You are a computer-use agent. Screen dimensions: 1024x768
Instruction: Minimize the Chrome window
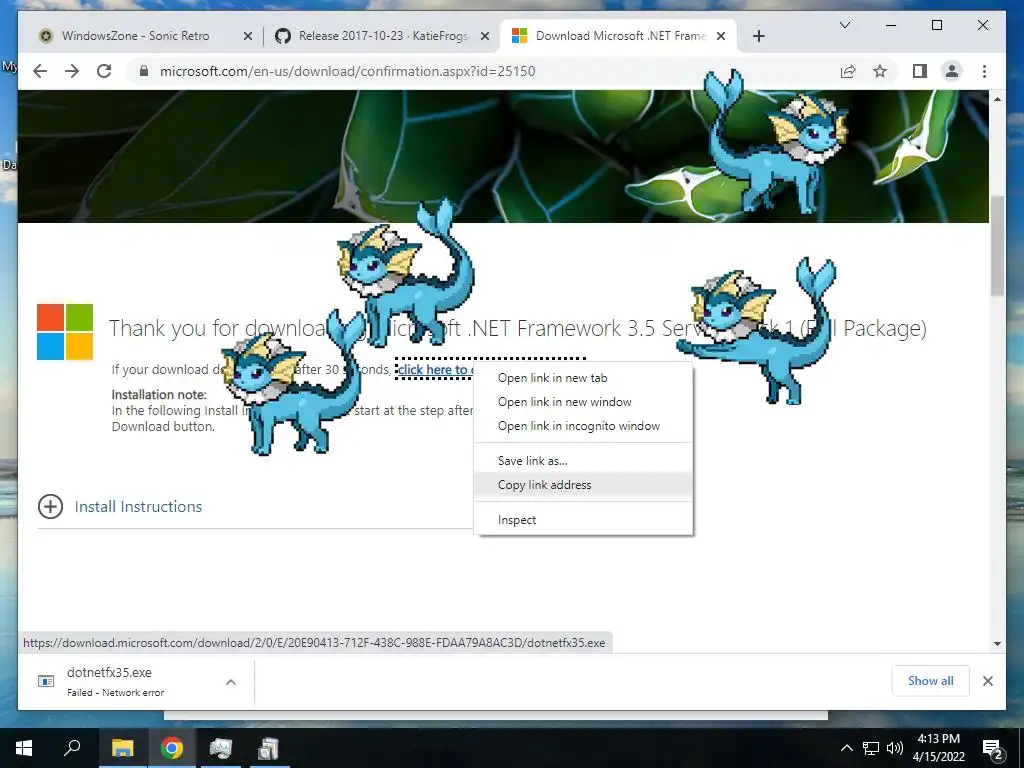pyautogui.click(x=891, y=25)
